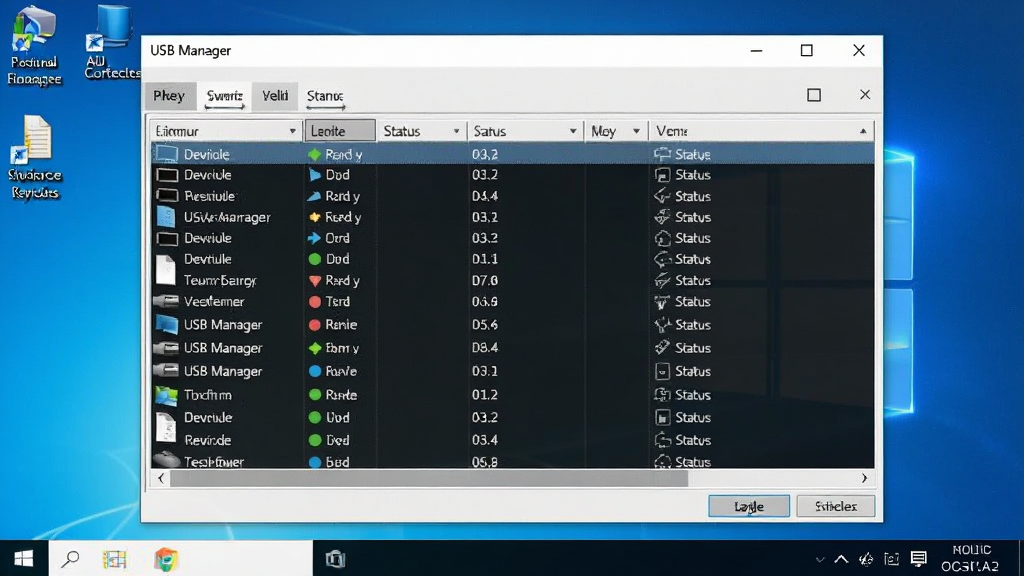Click the yellow status icon in the USVeManager row

point(315,217)
